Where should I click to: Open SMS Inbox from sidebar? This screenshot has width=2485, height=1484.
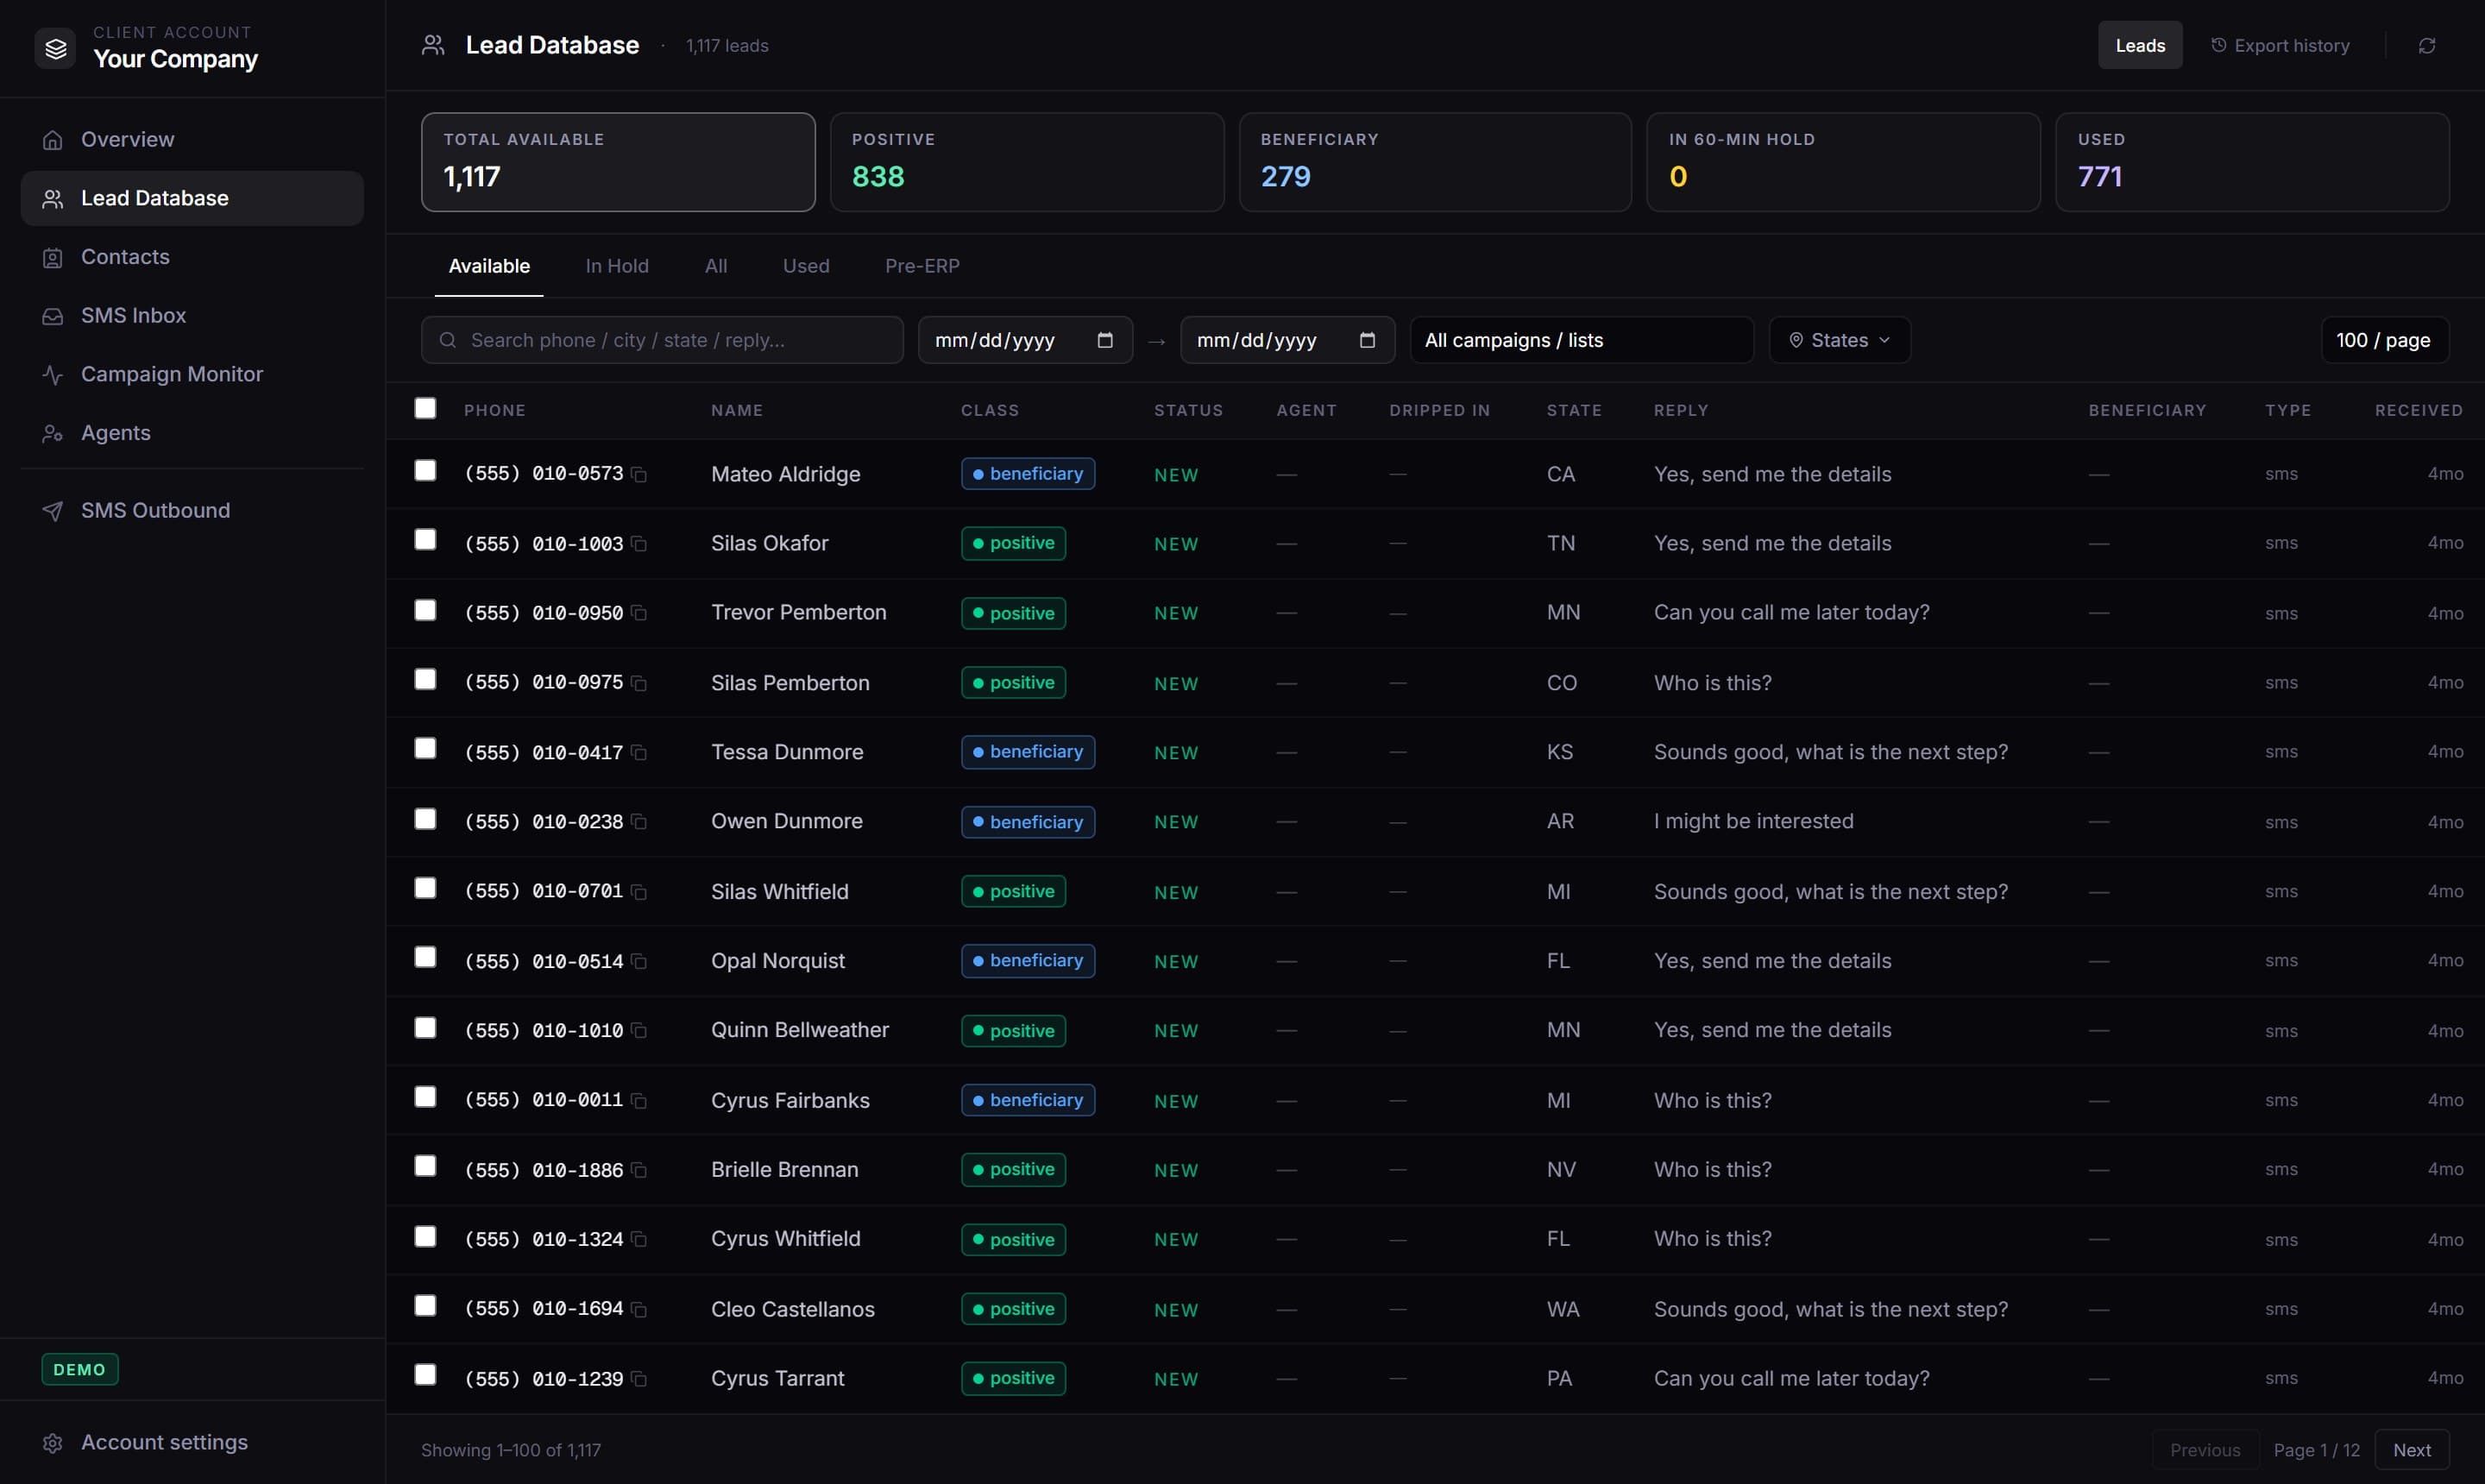coord(192,316)
